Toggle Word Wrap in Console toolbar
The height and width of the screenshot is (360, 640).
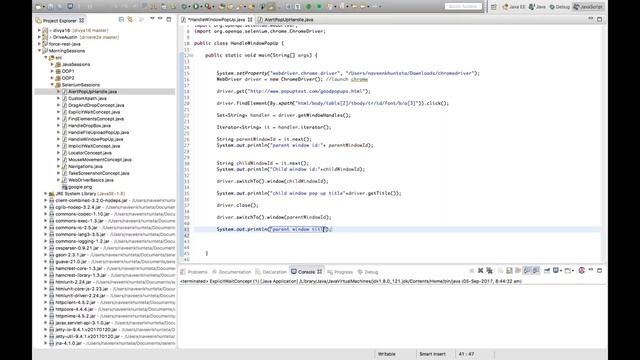518,271
